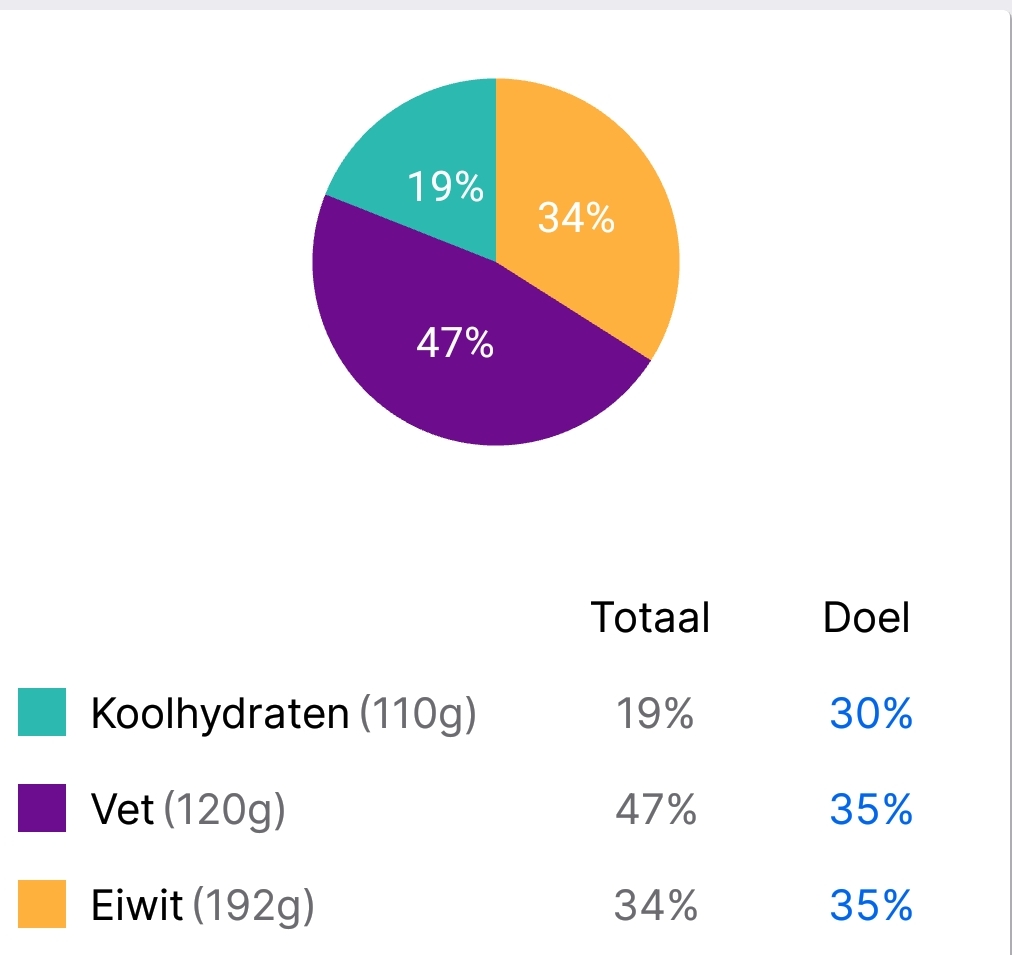Open the 30% goal for Koolhydraten
The image size is (1012, 955).
point(870,713)
